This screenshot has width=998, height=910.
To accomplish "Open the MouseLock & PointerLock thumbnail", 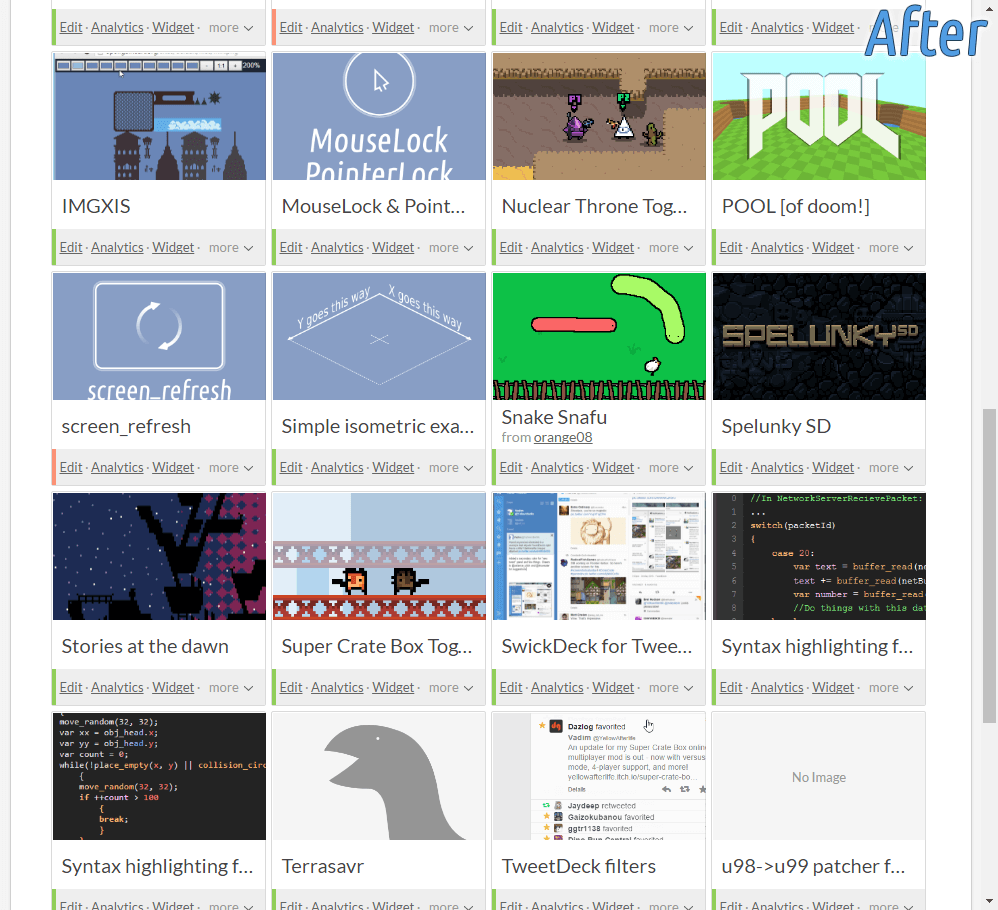I will tap(378, 116).
